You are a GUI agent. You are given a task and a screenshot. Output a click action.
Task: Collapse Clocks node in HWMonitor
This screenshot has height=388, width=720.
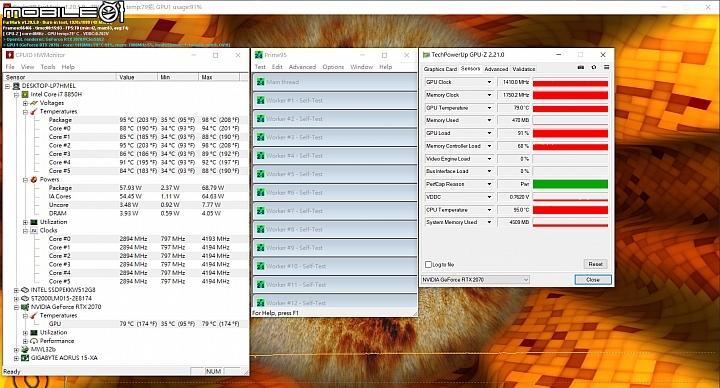25,231
